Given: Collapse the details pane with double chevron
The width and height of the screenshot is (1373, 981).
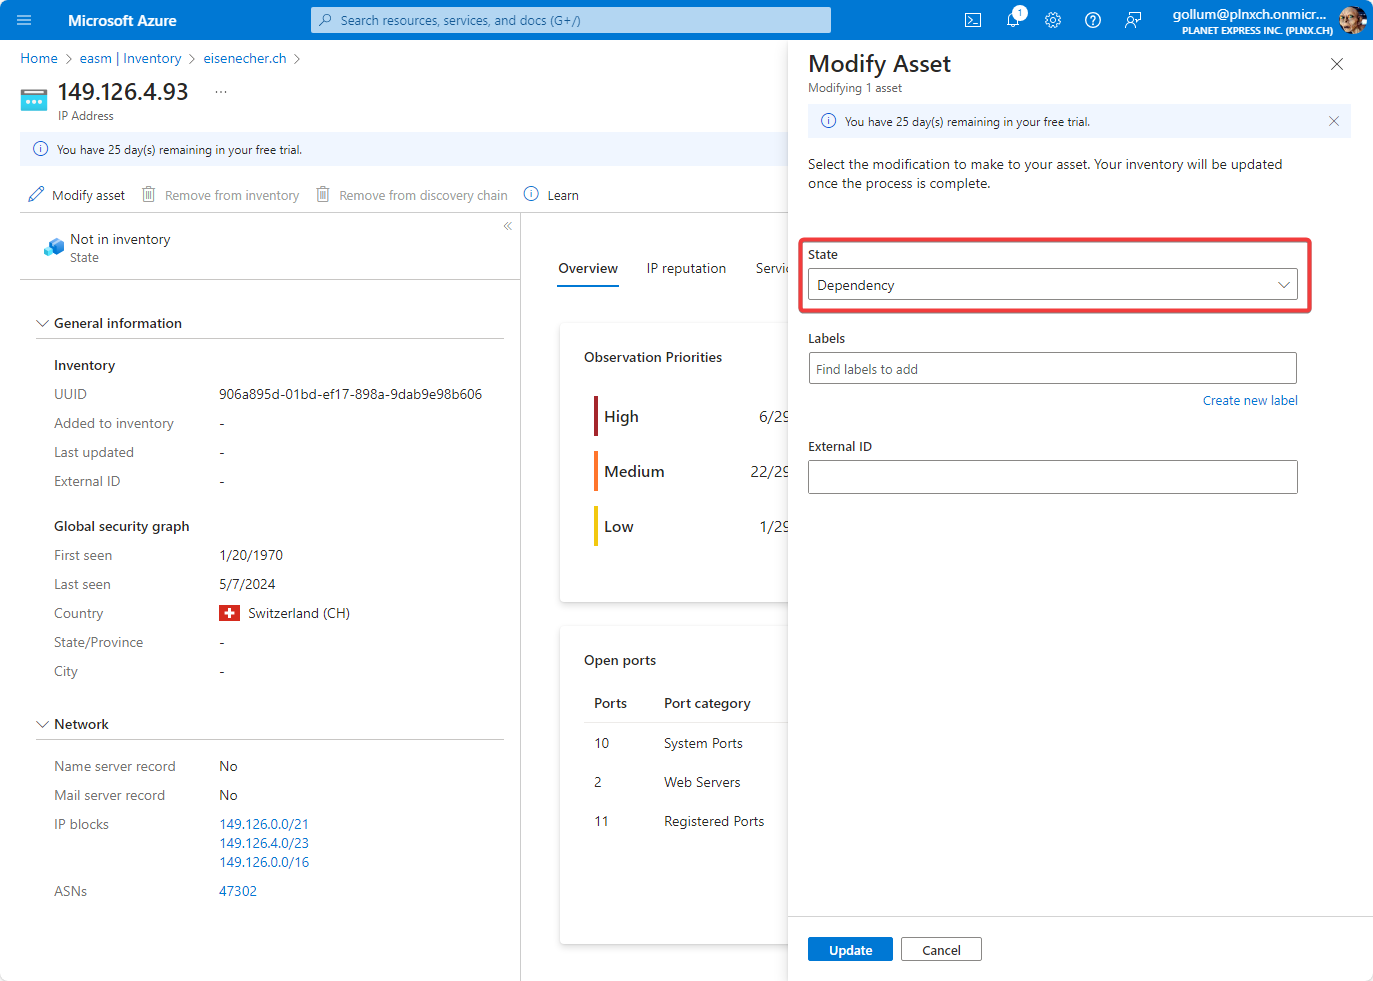Looking at the screenshot, I should (508, 226).
